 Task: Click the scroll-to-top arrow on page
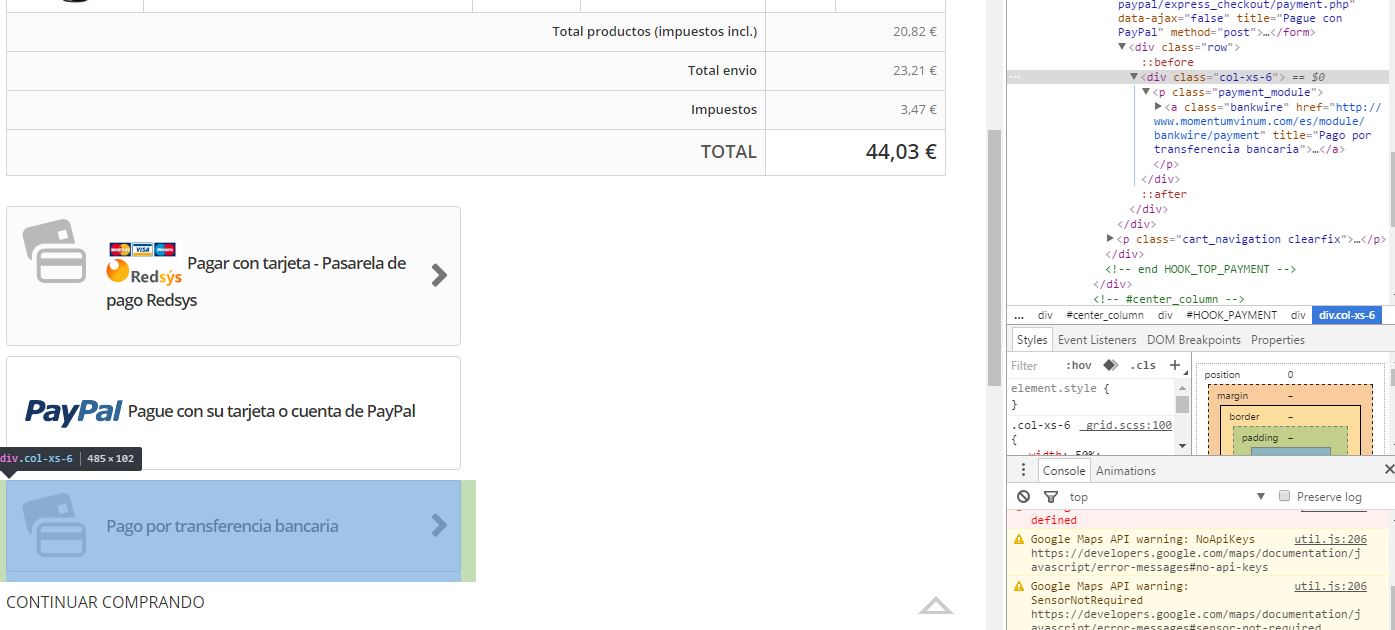[x=935, y=606]
